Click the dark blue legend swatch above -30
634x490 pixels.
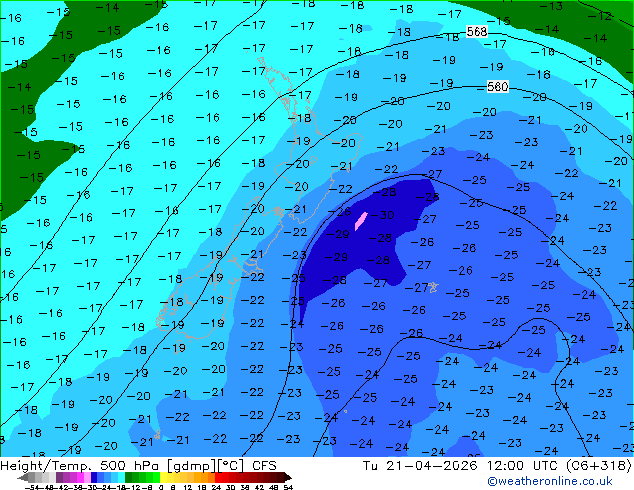coord(94,477)
